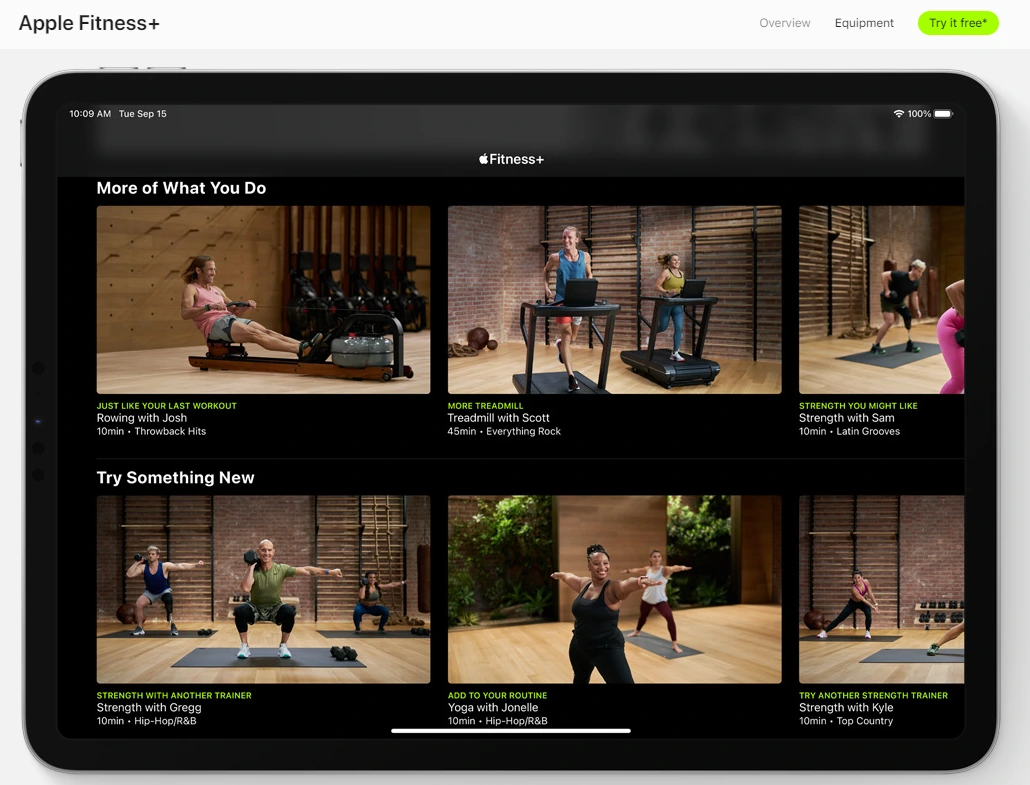Click the battery icon in iPad status bar
This screenshot has height=785, width=1030.
tap(943, 114)
